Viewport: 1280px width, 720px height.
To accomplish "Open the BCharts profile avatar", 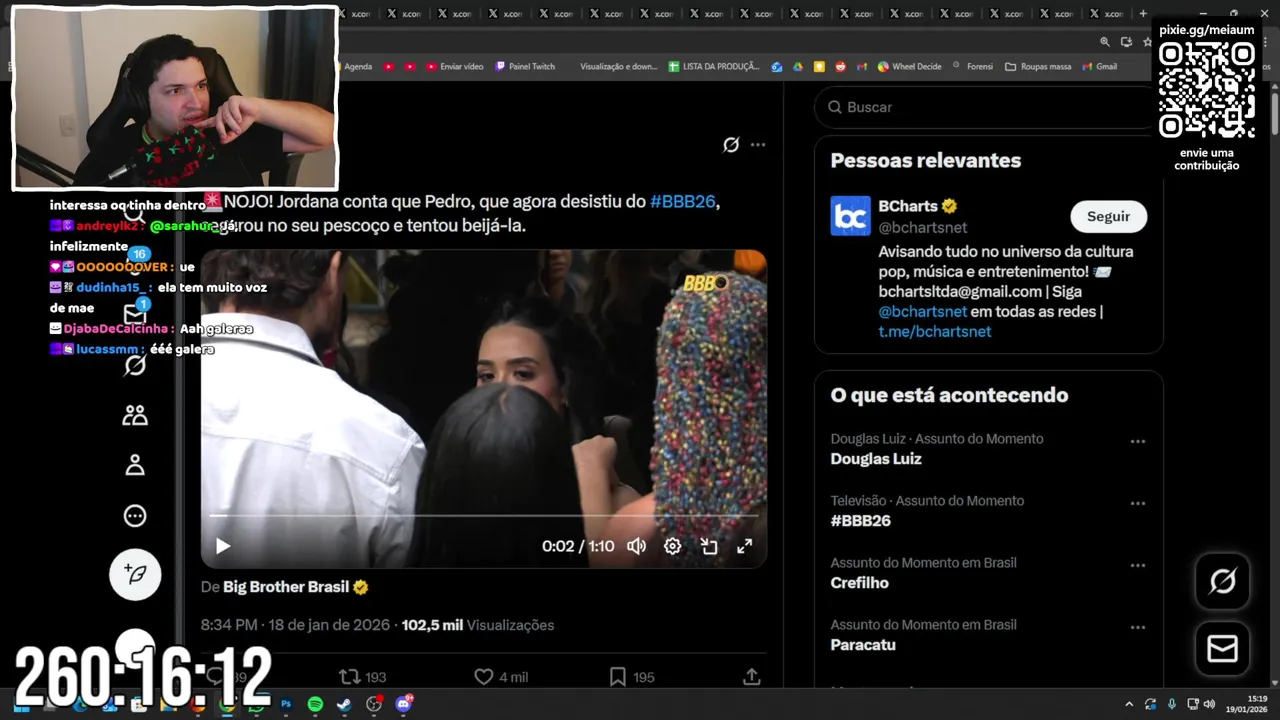I will (x=850, y=216).
